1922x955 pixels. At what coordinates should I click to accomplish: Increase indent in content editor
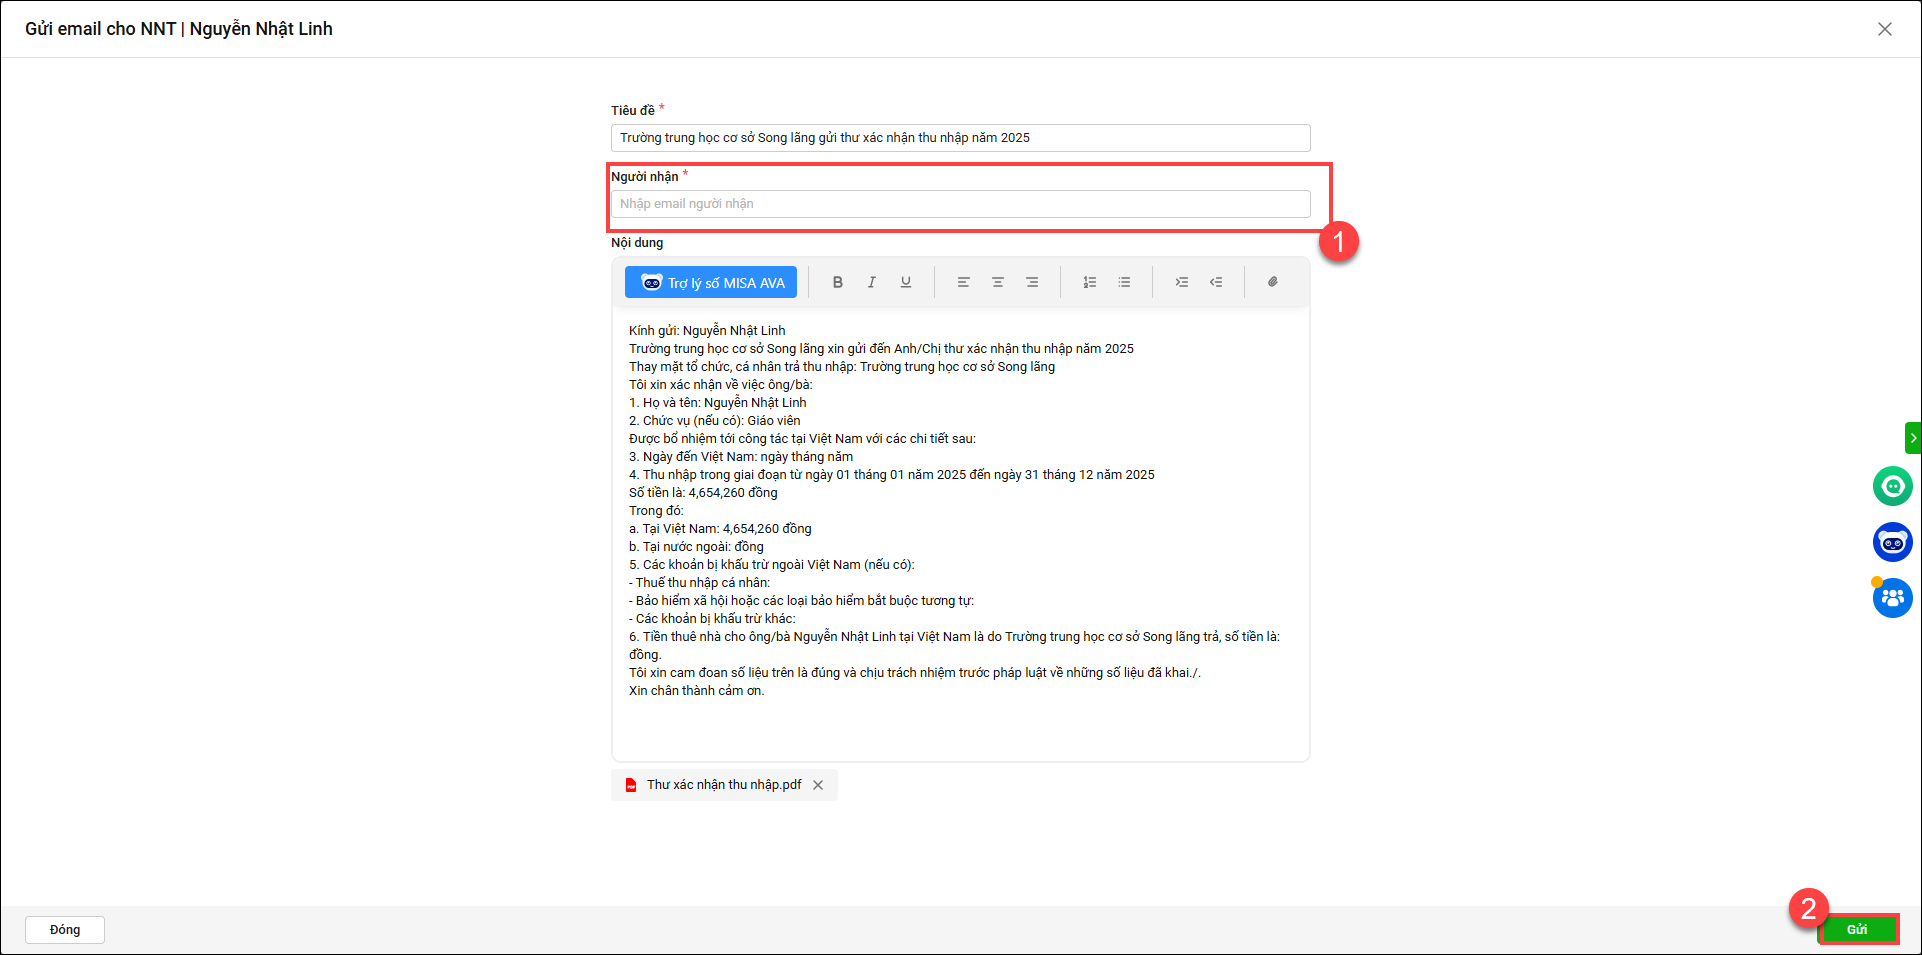pos(1182,282)
